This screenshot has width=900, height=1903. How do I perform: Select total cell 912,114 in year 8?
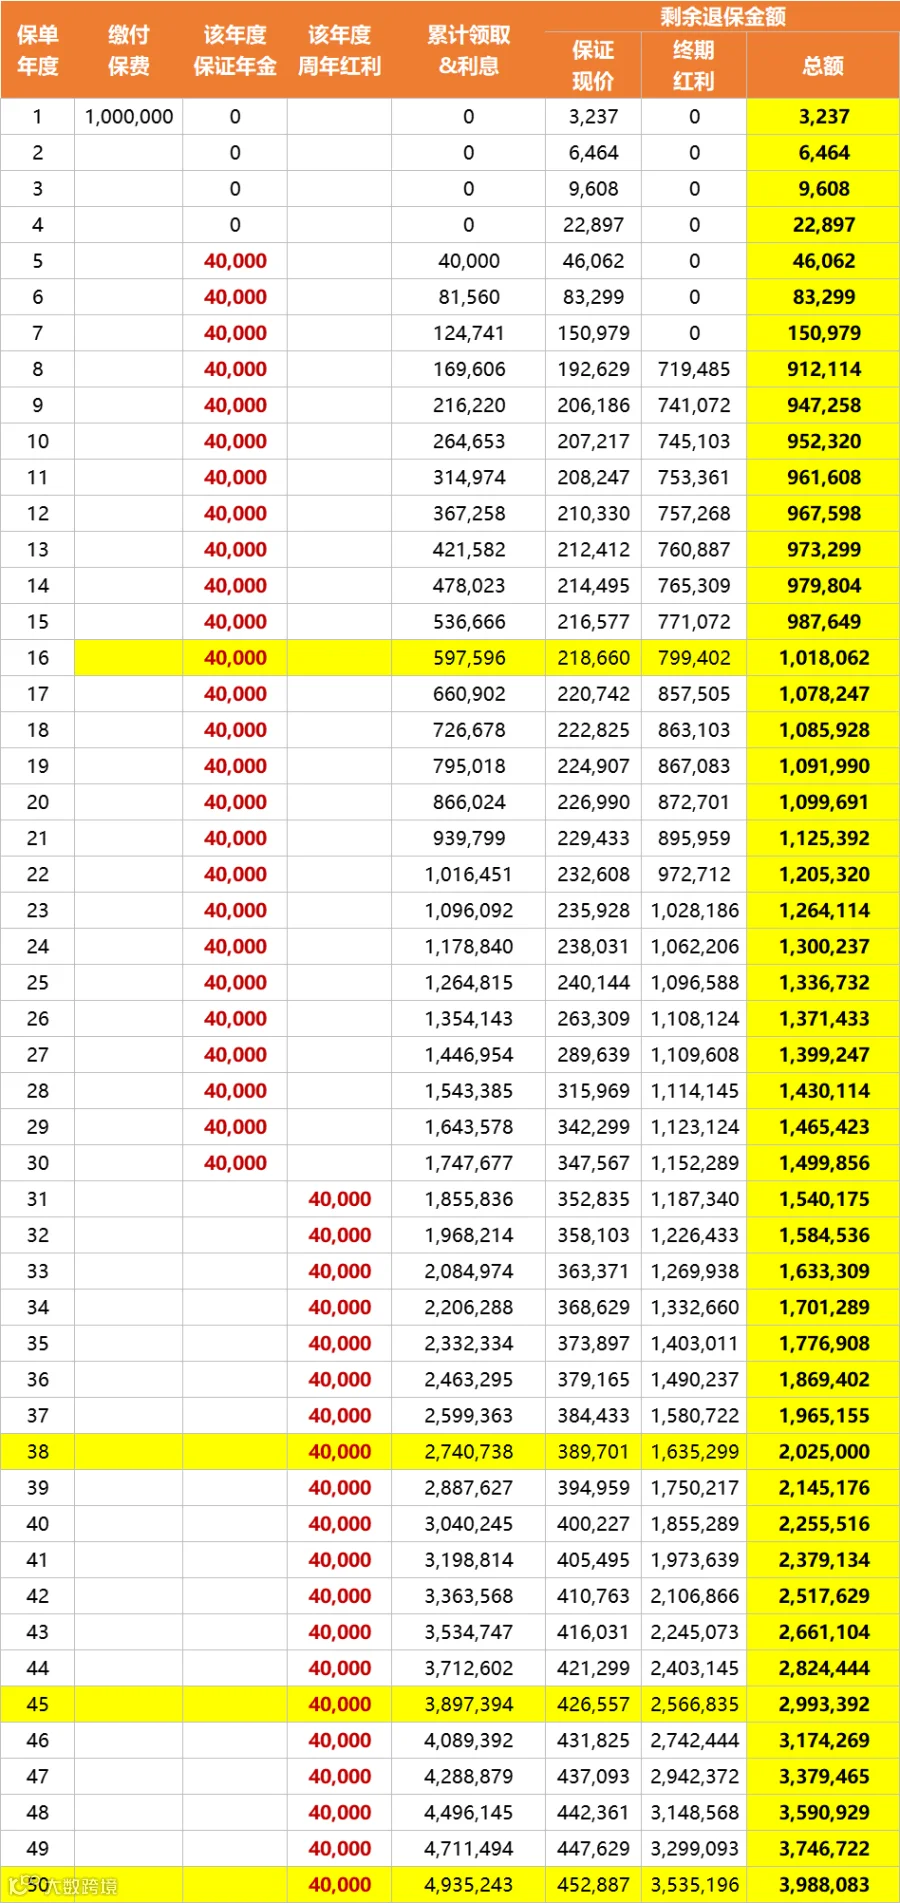tap(823, 369)
